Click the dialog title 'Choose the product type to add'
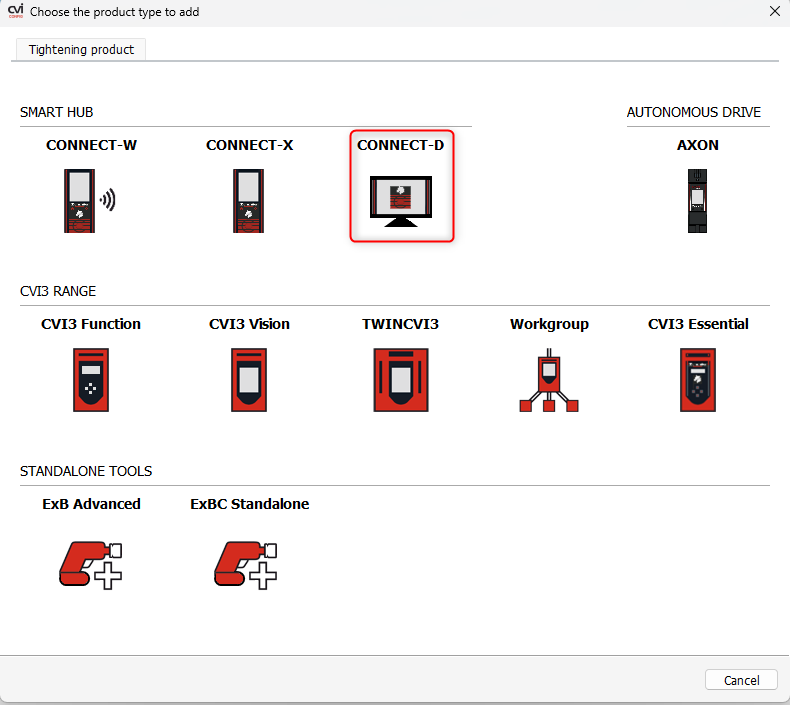The image size is (790, 705). pyautogui.click(x=114, y=12)
